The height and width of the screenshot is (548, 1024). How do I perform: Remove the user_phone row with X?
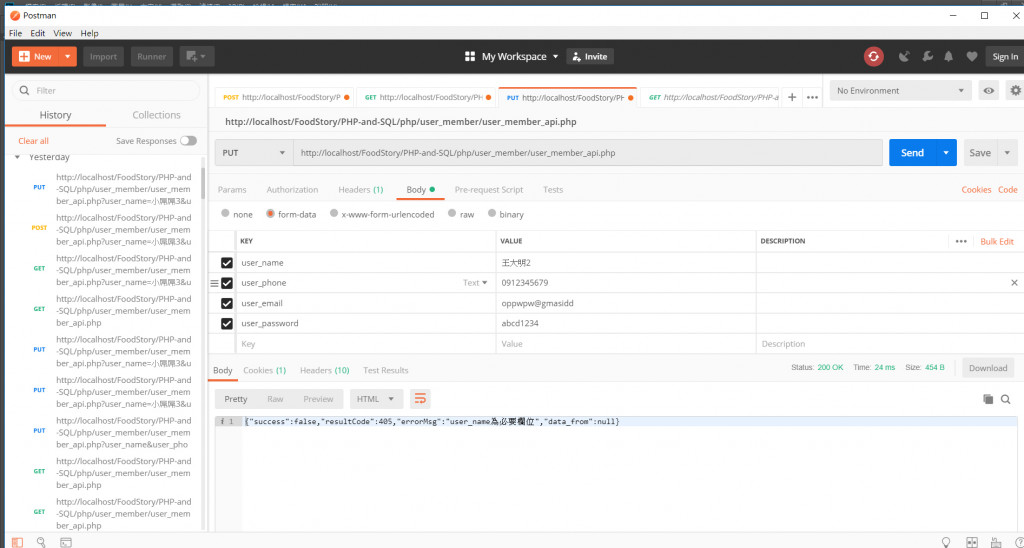(x=1014, y=283)
